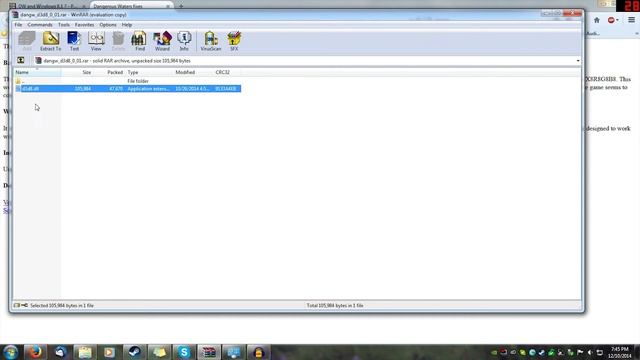Open the Favorites menu
Screen dimensions: 640x360
pos(84,25)
